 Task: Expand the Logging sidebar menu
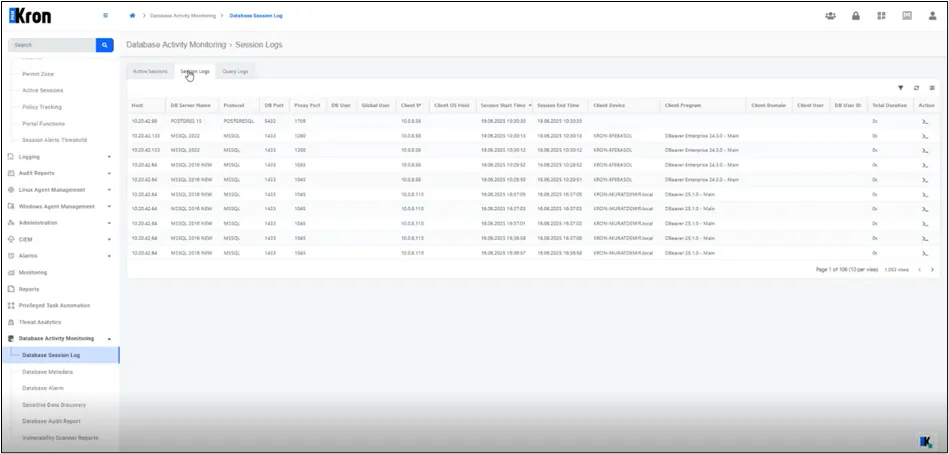(x=60, y=157)
